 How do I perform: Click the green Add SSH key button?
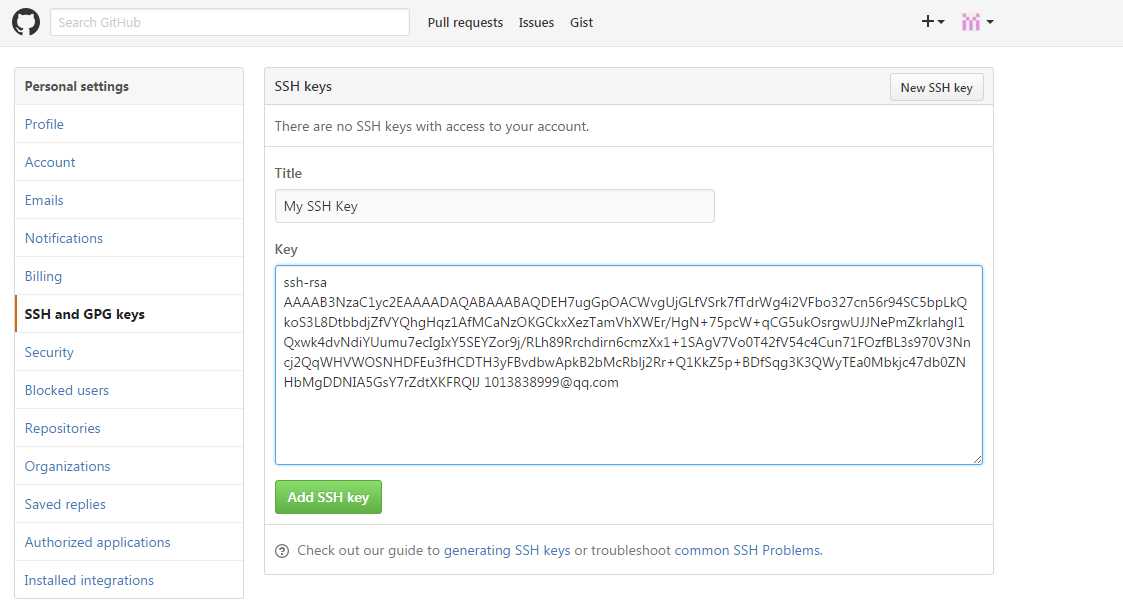point(328,497)
